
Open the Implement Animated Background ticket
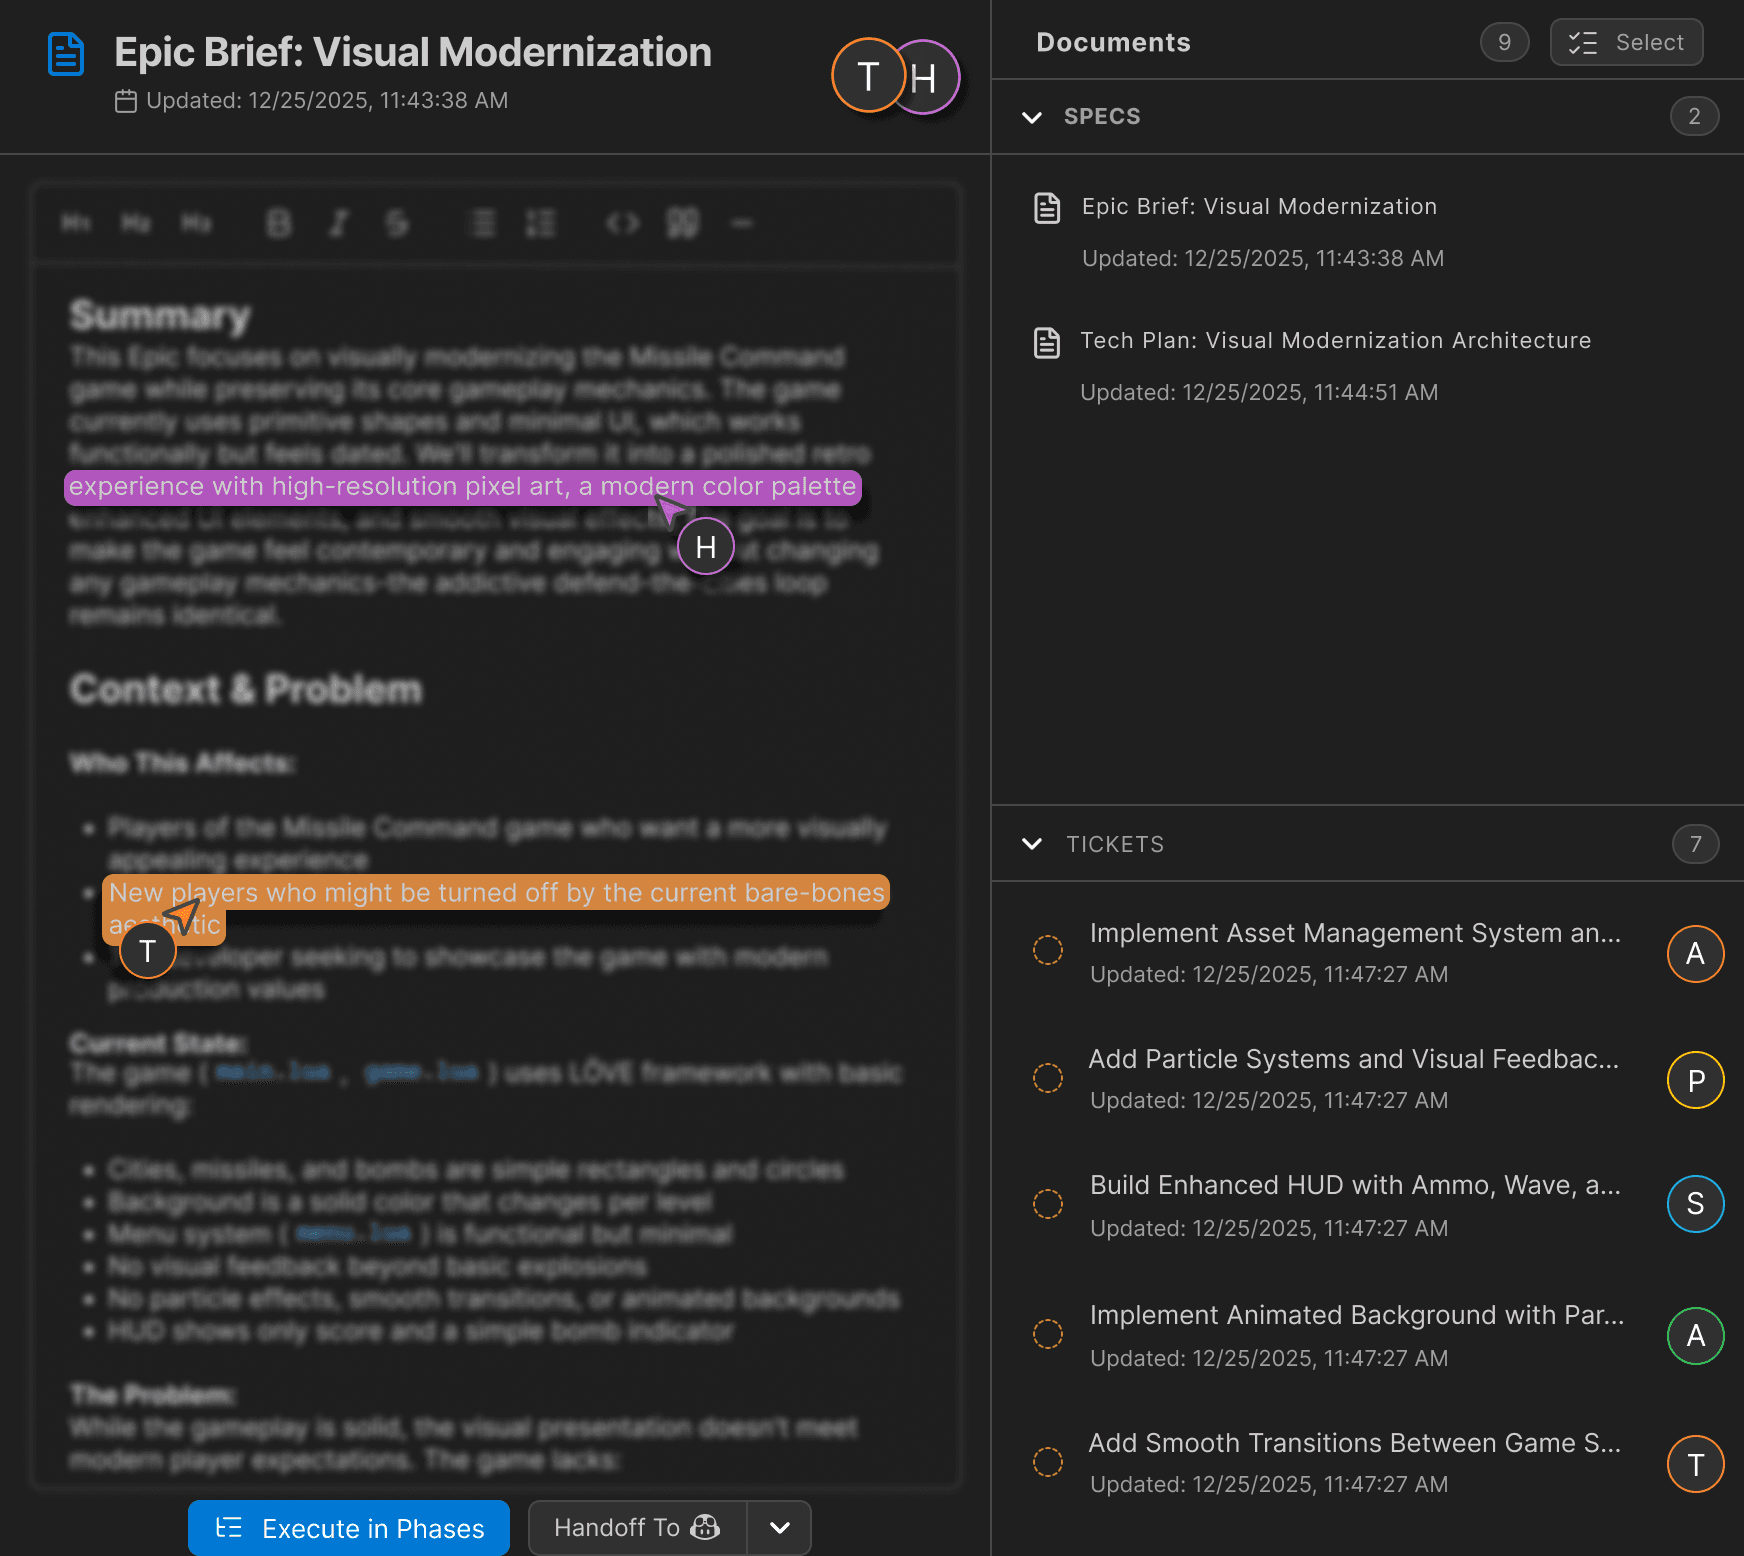pos(1357,1315)
